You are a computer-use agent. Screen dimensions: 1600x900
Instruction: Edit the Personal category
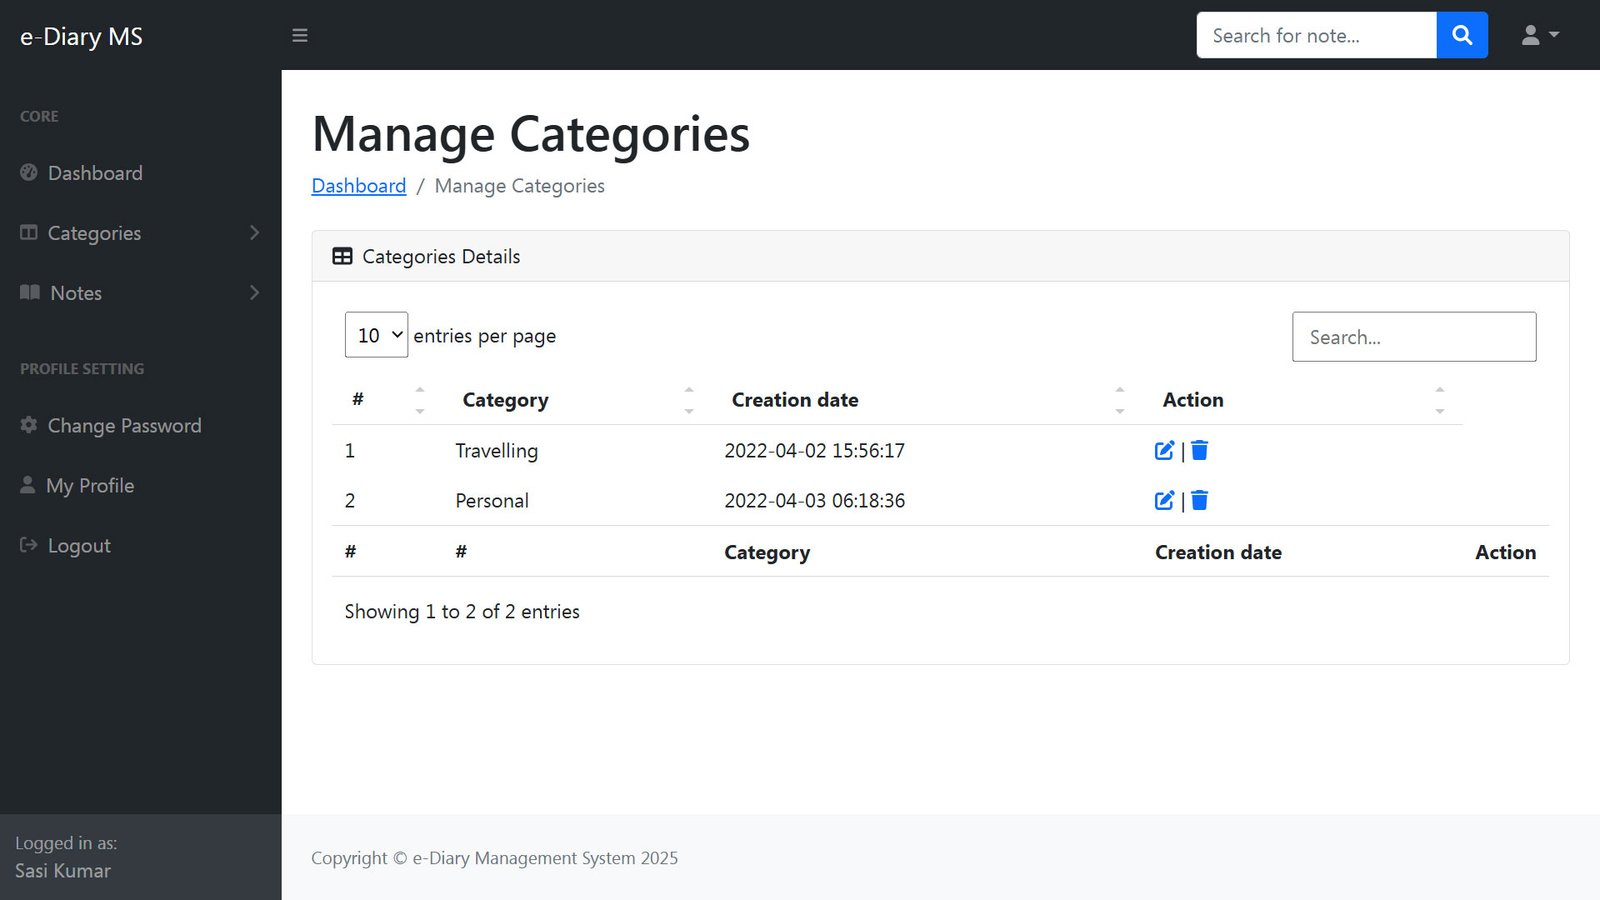click(1164, 500)
